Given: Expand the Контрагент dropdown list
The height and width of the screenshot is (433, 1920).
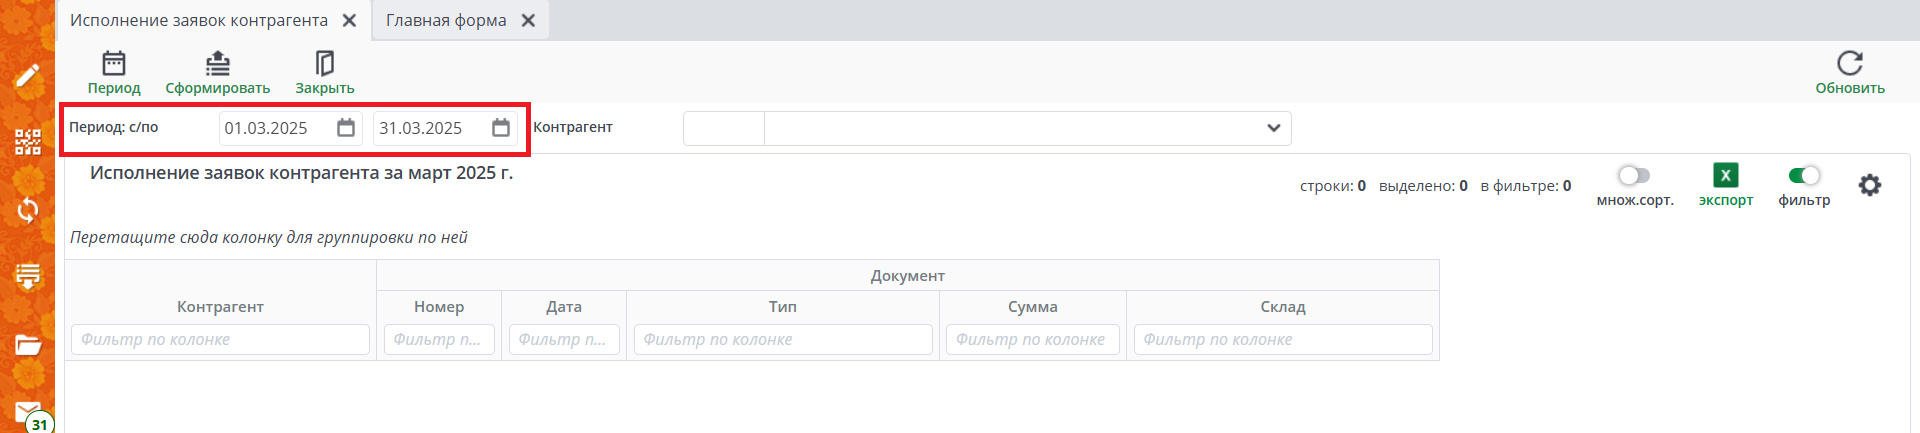Looking at the screenshot, I should tap(1273, 128).
